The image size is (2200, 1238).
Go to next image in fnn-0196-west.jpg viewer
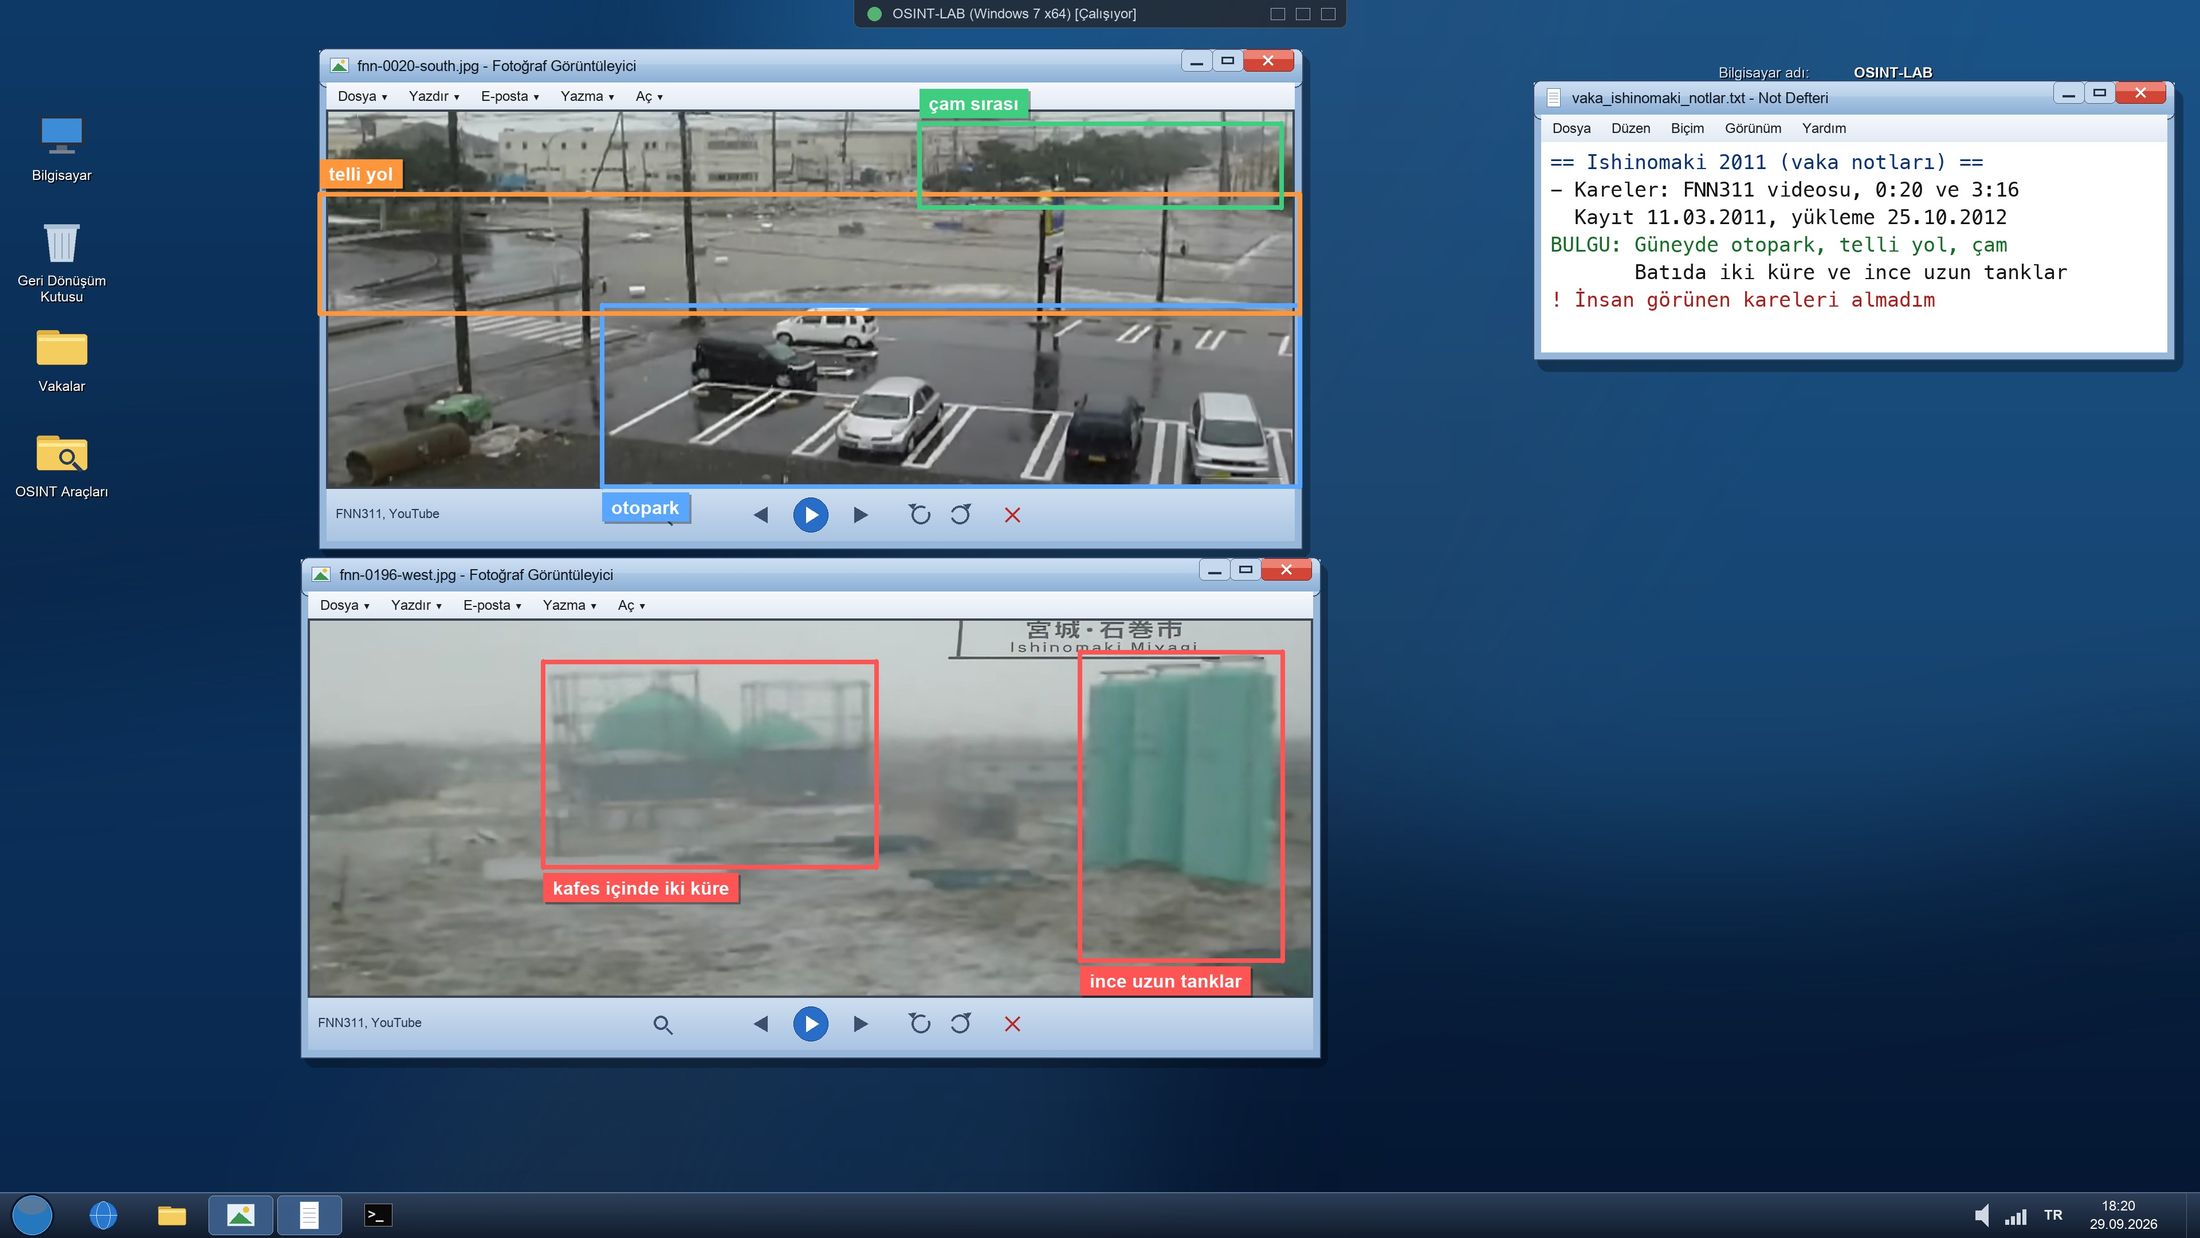860,1024
